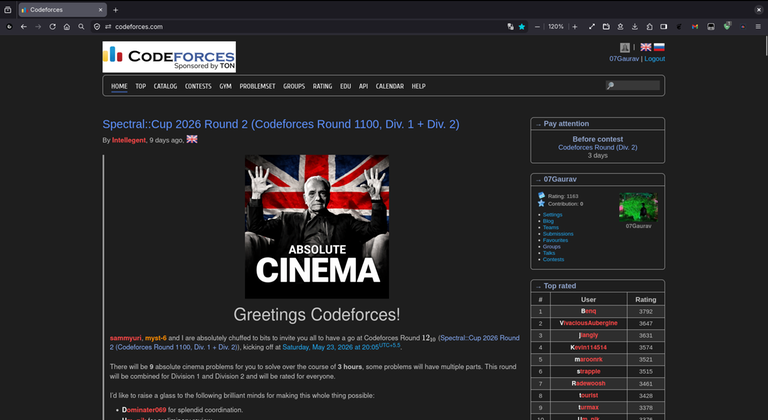Open the browser hamburger menu
Viewport: 768px width, 420px height.
coord(758,27)
